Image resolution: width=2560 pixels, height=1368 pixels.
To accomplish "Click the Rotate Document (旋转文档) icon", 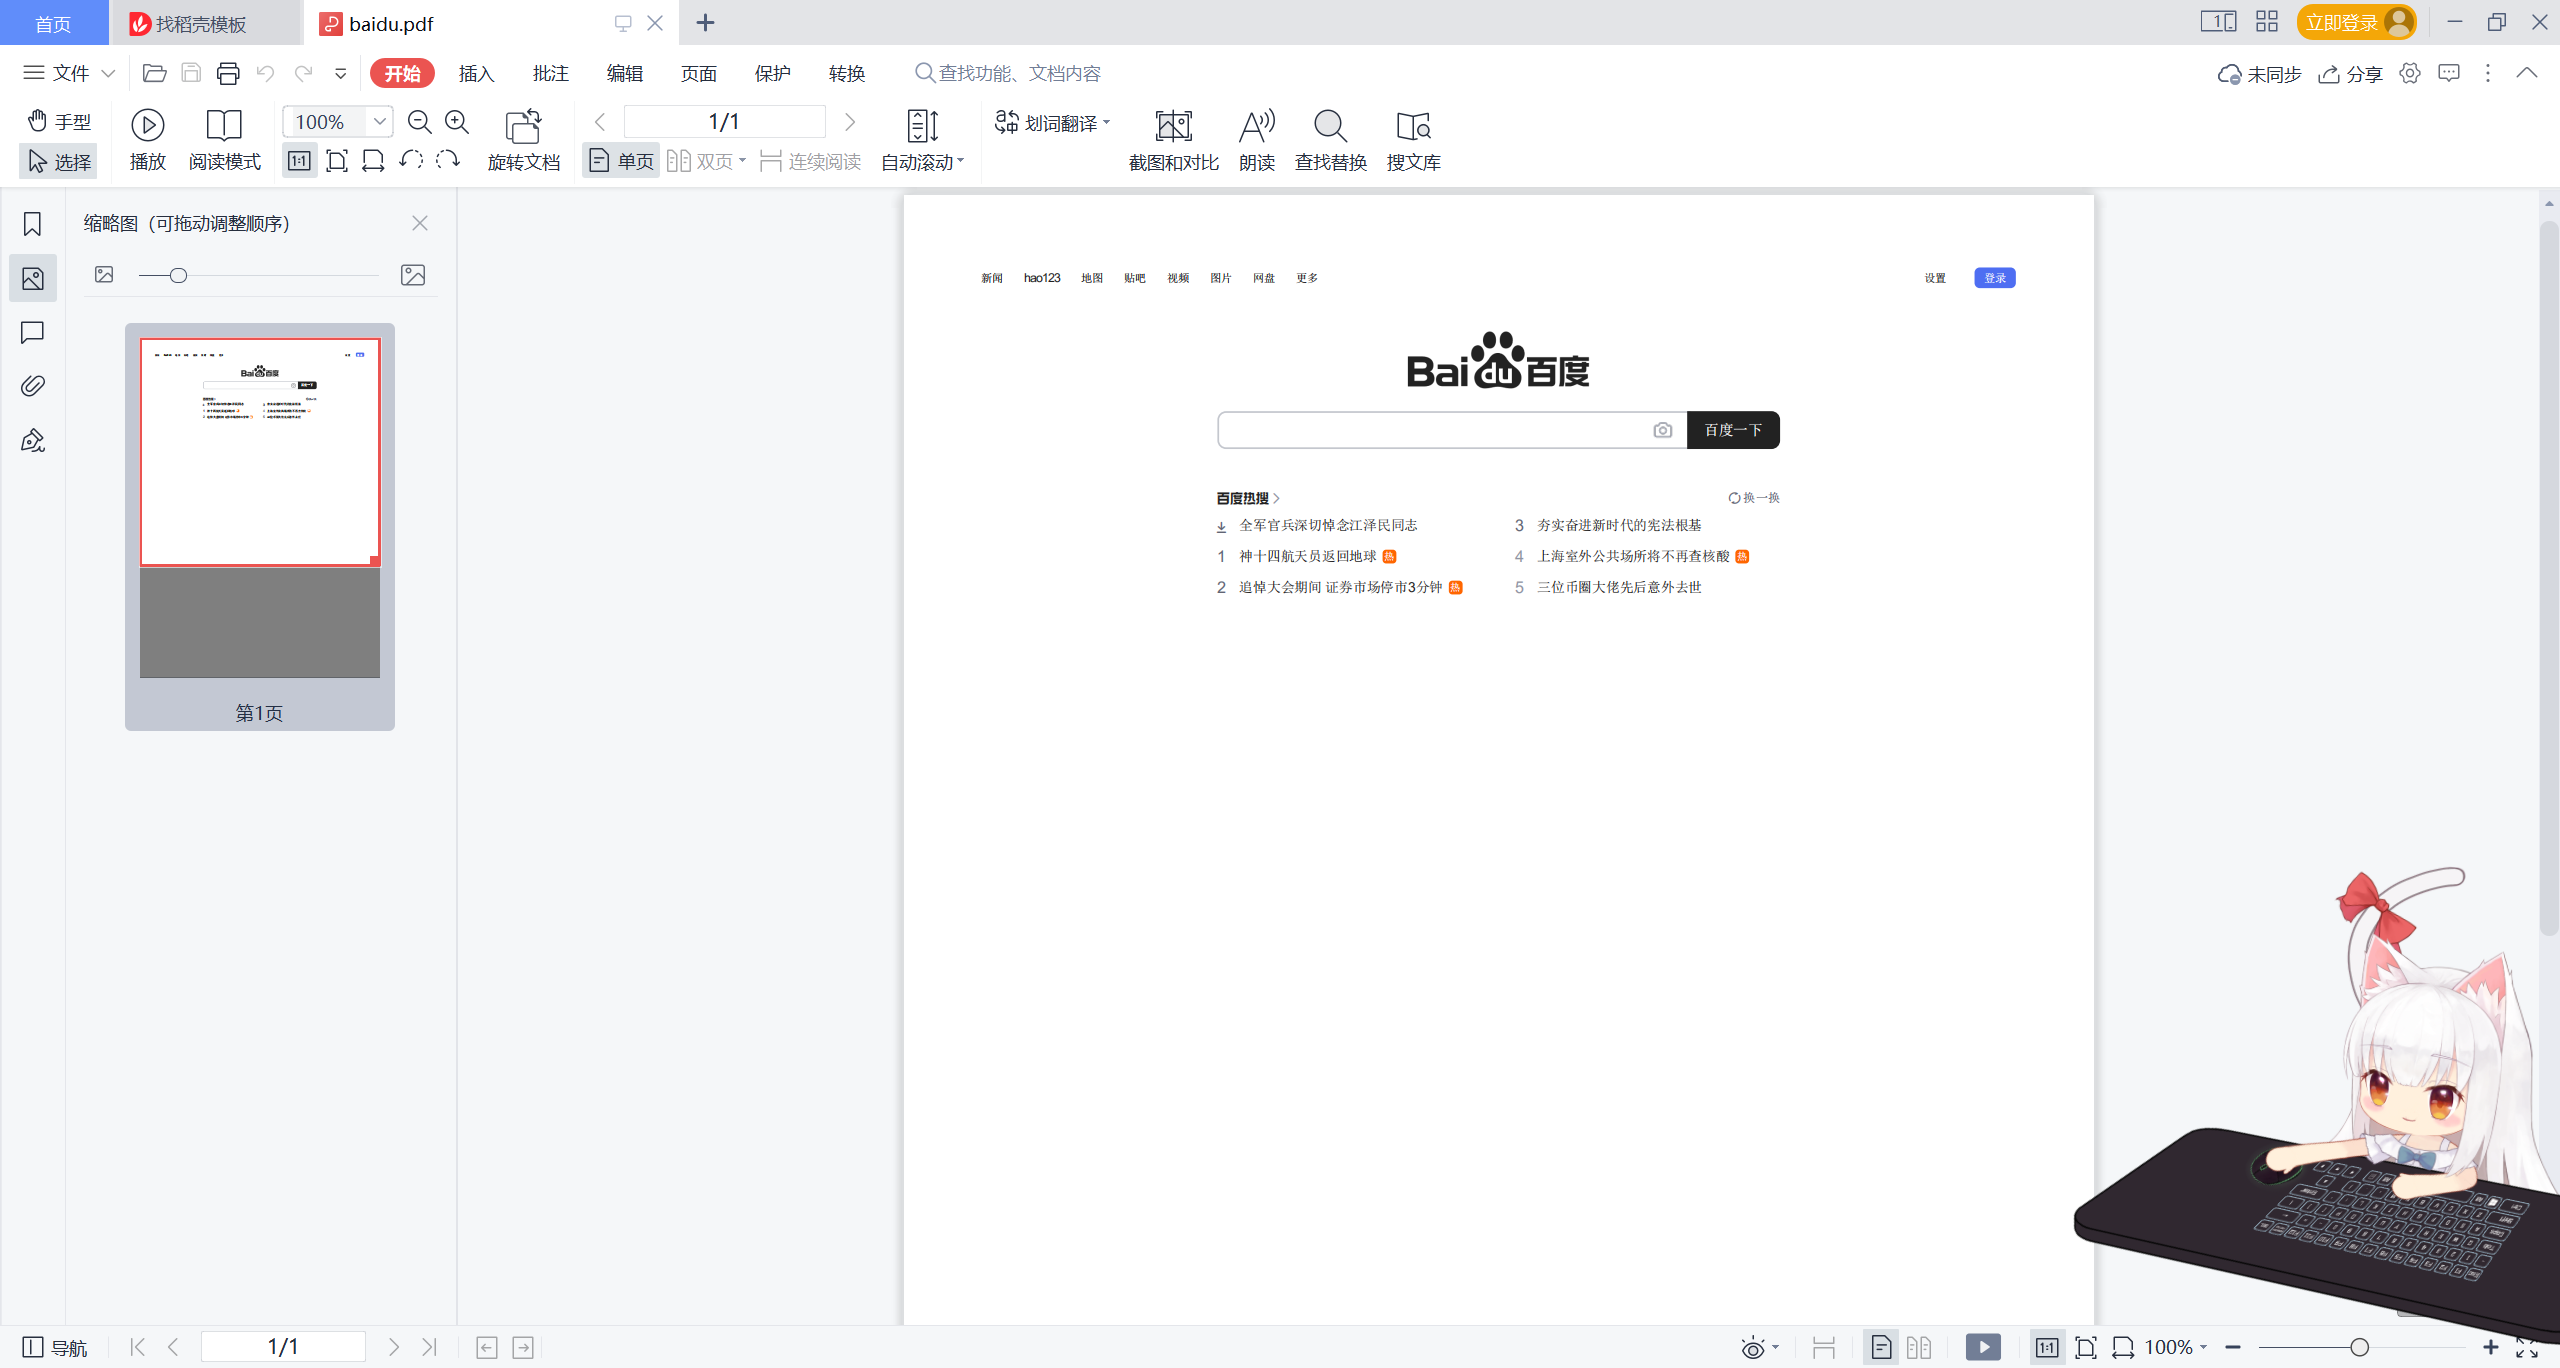I will click(x=523, y=127).
